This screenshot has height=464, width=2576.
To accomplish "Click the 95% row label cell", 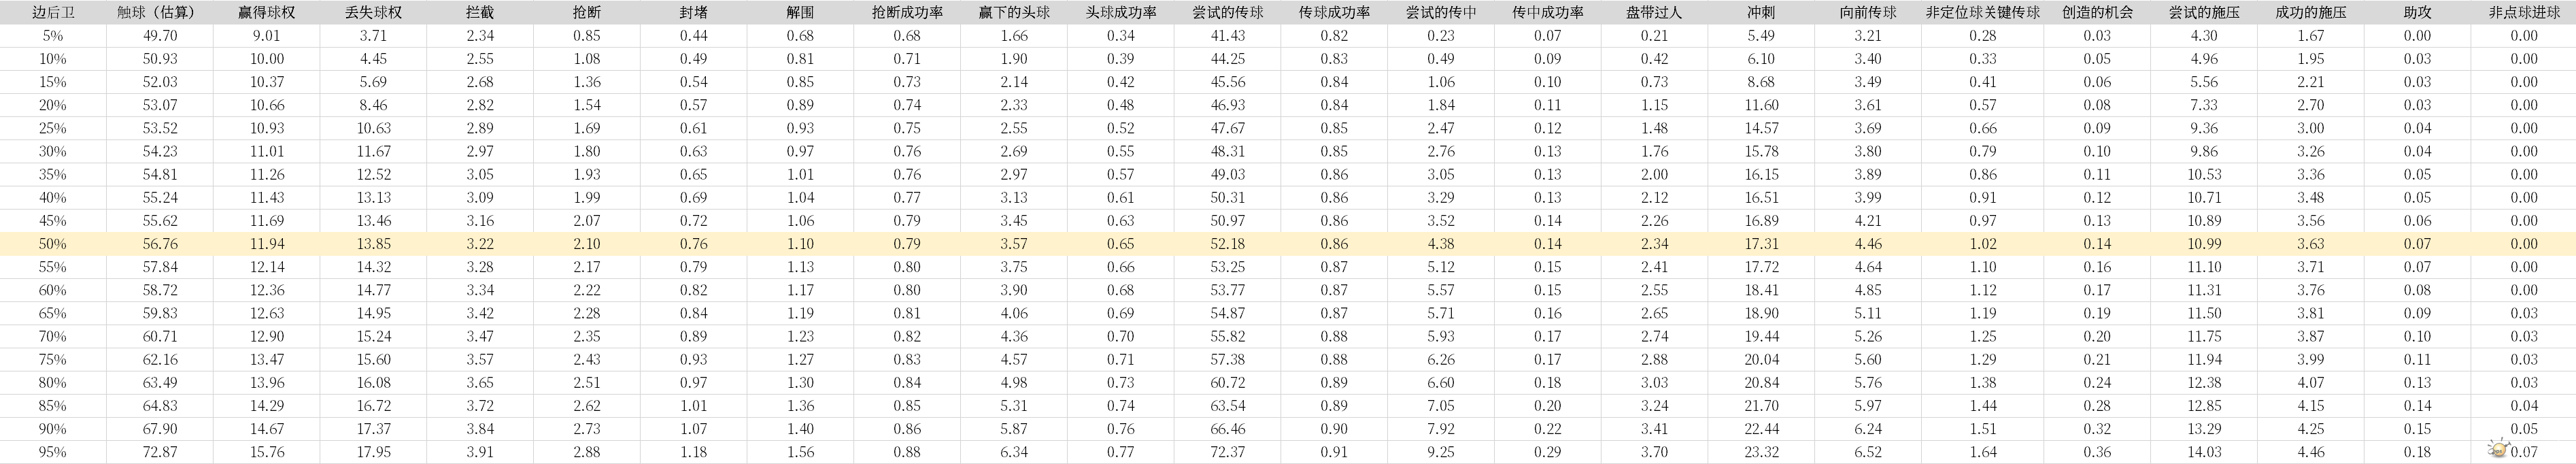I will tap(53, 452).
